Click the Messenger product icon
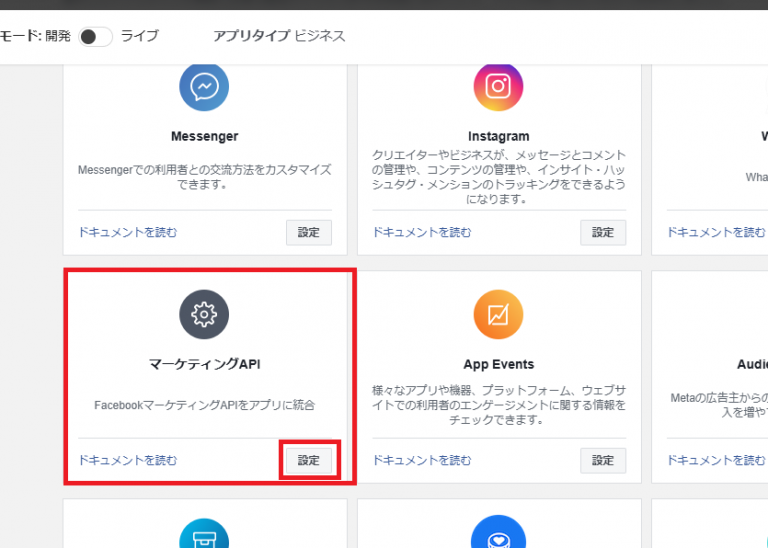 204,87
